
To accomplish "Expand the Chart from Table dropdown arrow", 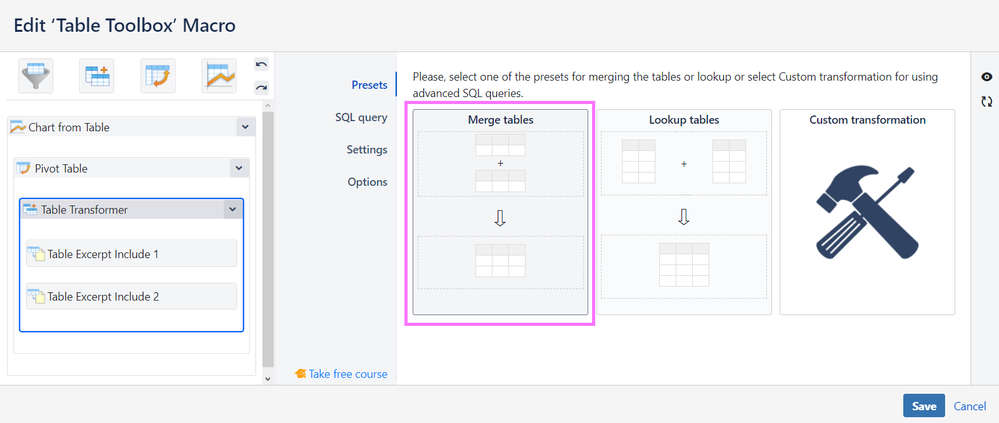I will 244,127.
